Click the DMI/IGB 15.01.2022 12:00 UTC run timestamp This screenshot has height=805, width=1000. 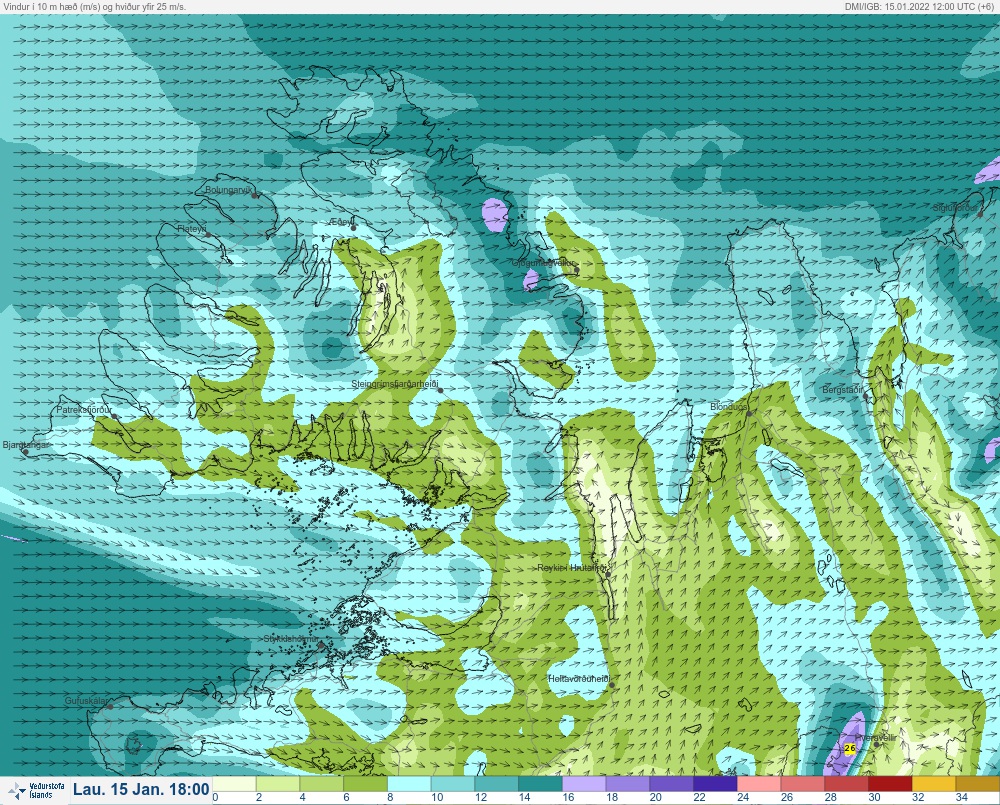pyautogui.click(x=921, y=6)
